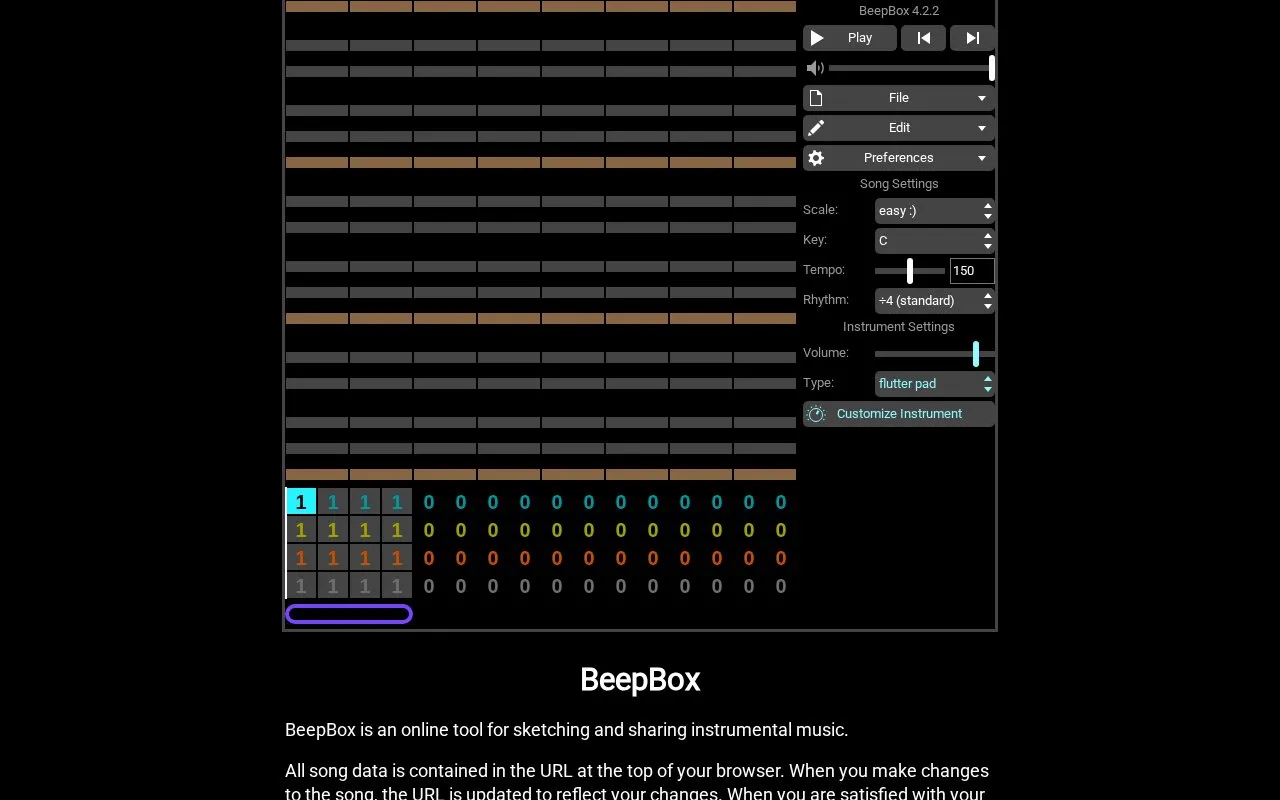Select the fourth bar of the orange channel
1280x800 pixels.
click(x=397, y=558)
